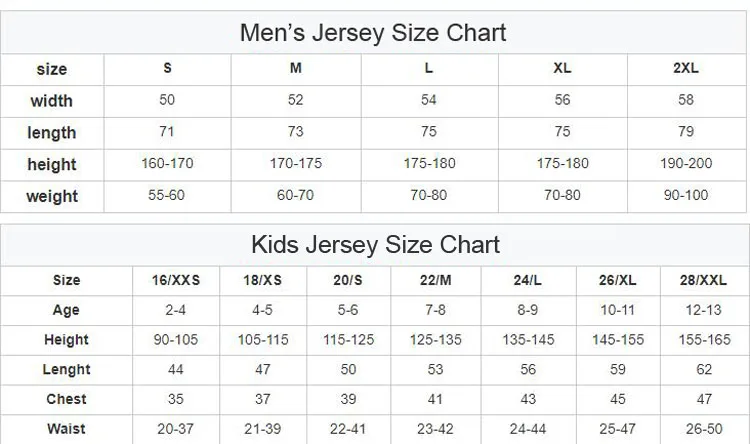The height and width of the screenshot is (444, 750).
Task: Select the men's size S column header
Action: coord(167,69)
